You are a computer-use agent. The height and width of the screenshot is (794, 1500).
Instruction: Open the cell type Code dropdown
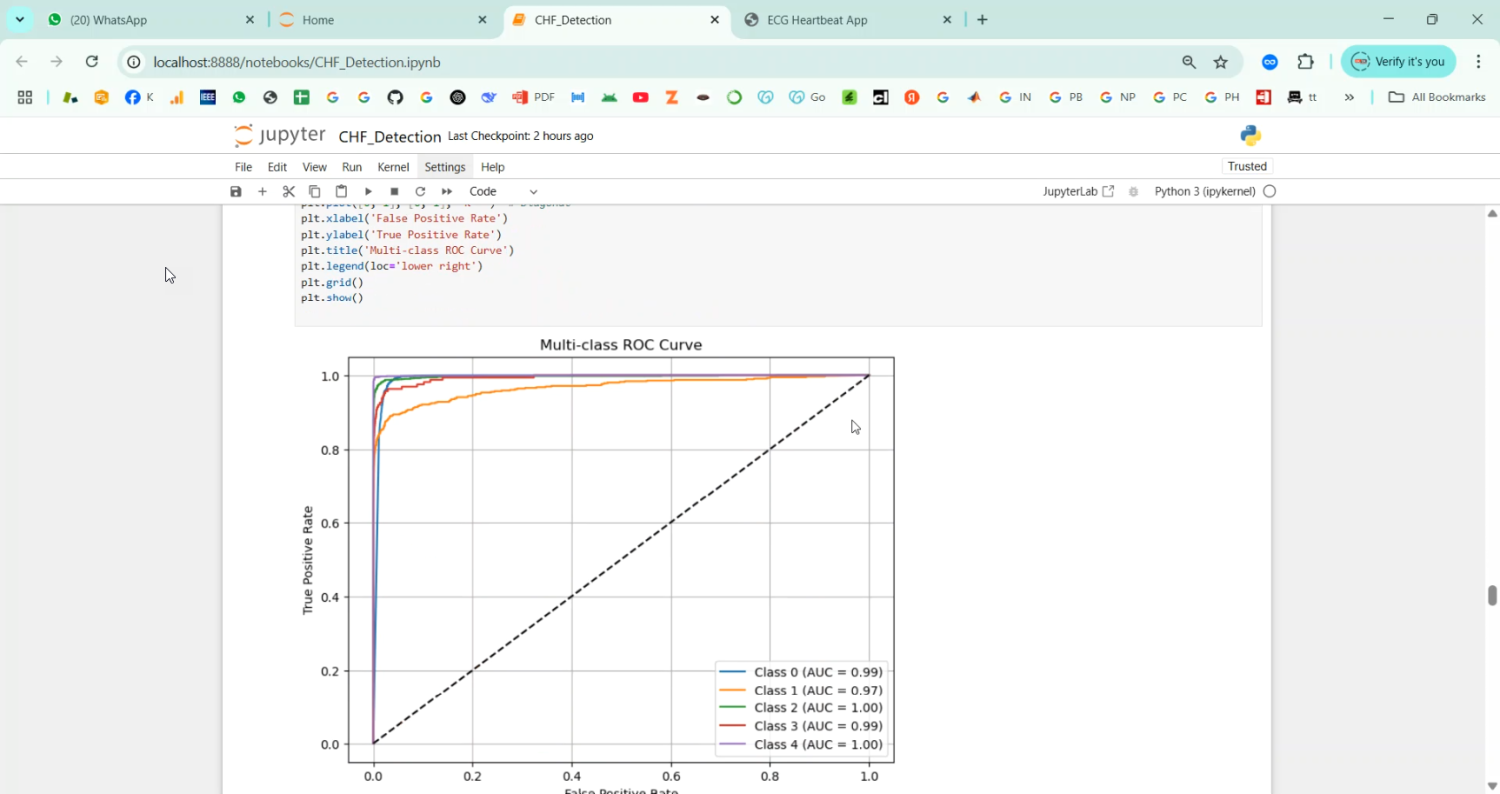[x=503, y=191]
